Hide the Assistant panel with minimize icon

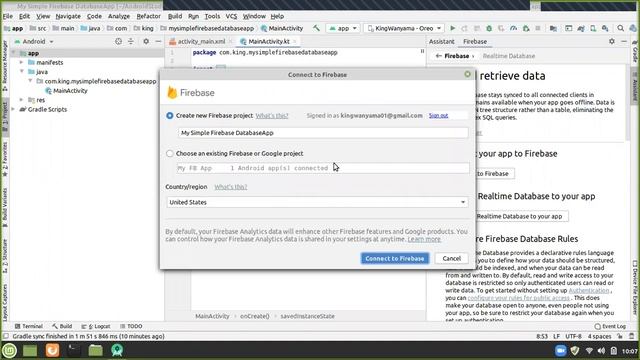pos(624,41)
